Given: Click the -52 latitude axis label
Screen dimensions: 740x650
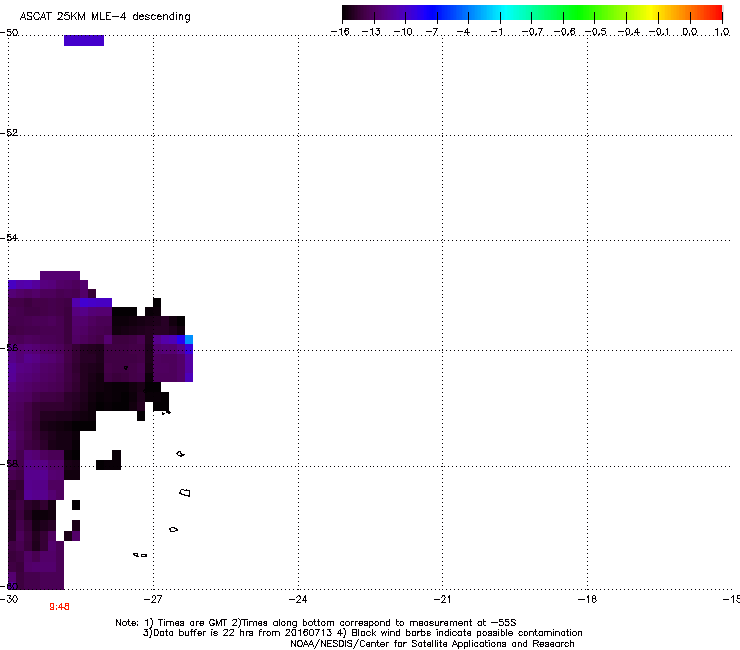Looking at the screenshot, I should [9, 133].
